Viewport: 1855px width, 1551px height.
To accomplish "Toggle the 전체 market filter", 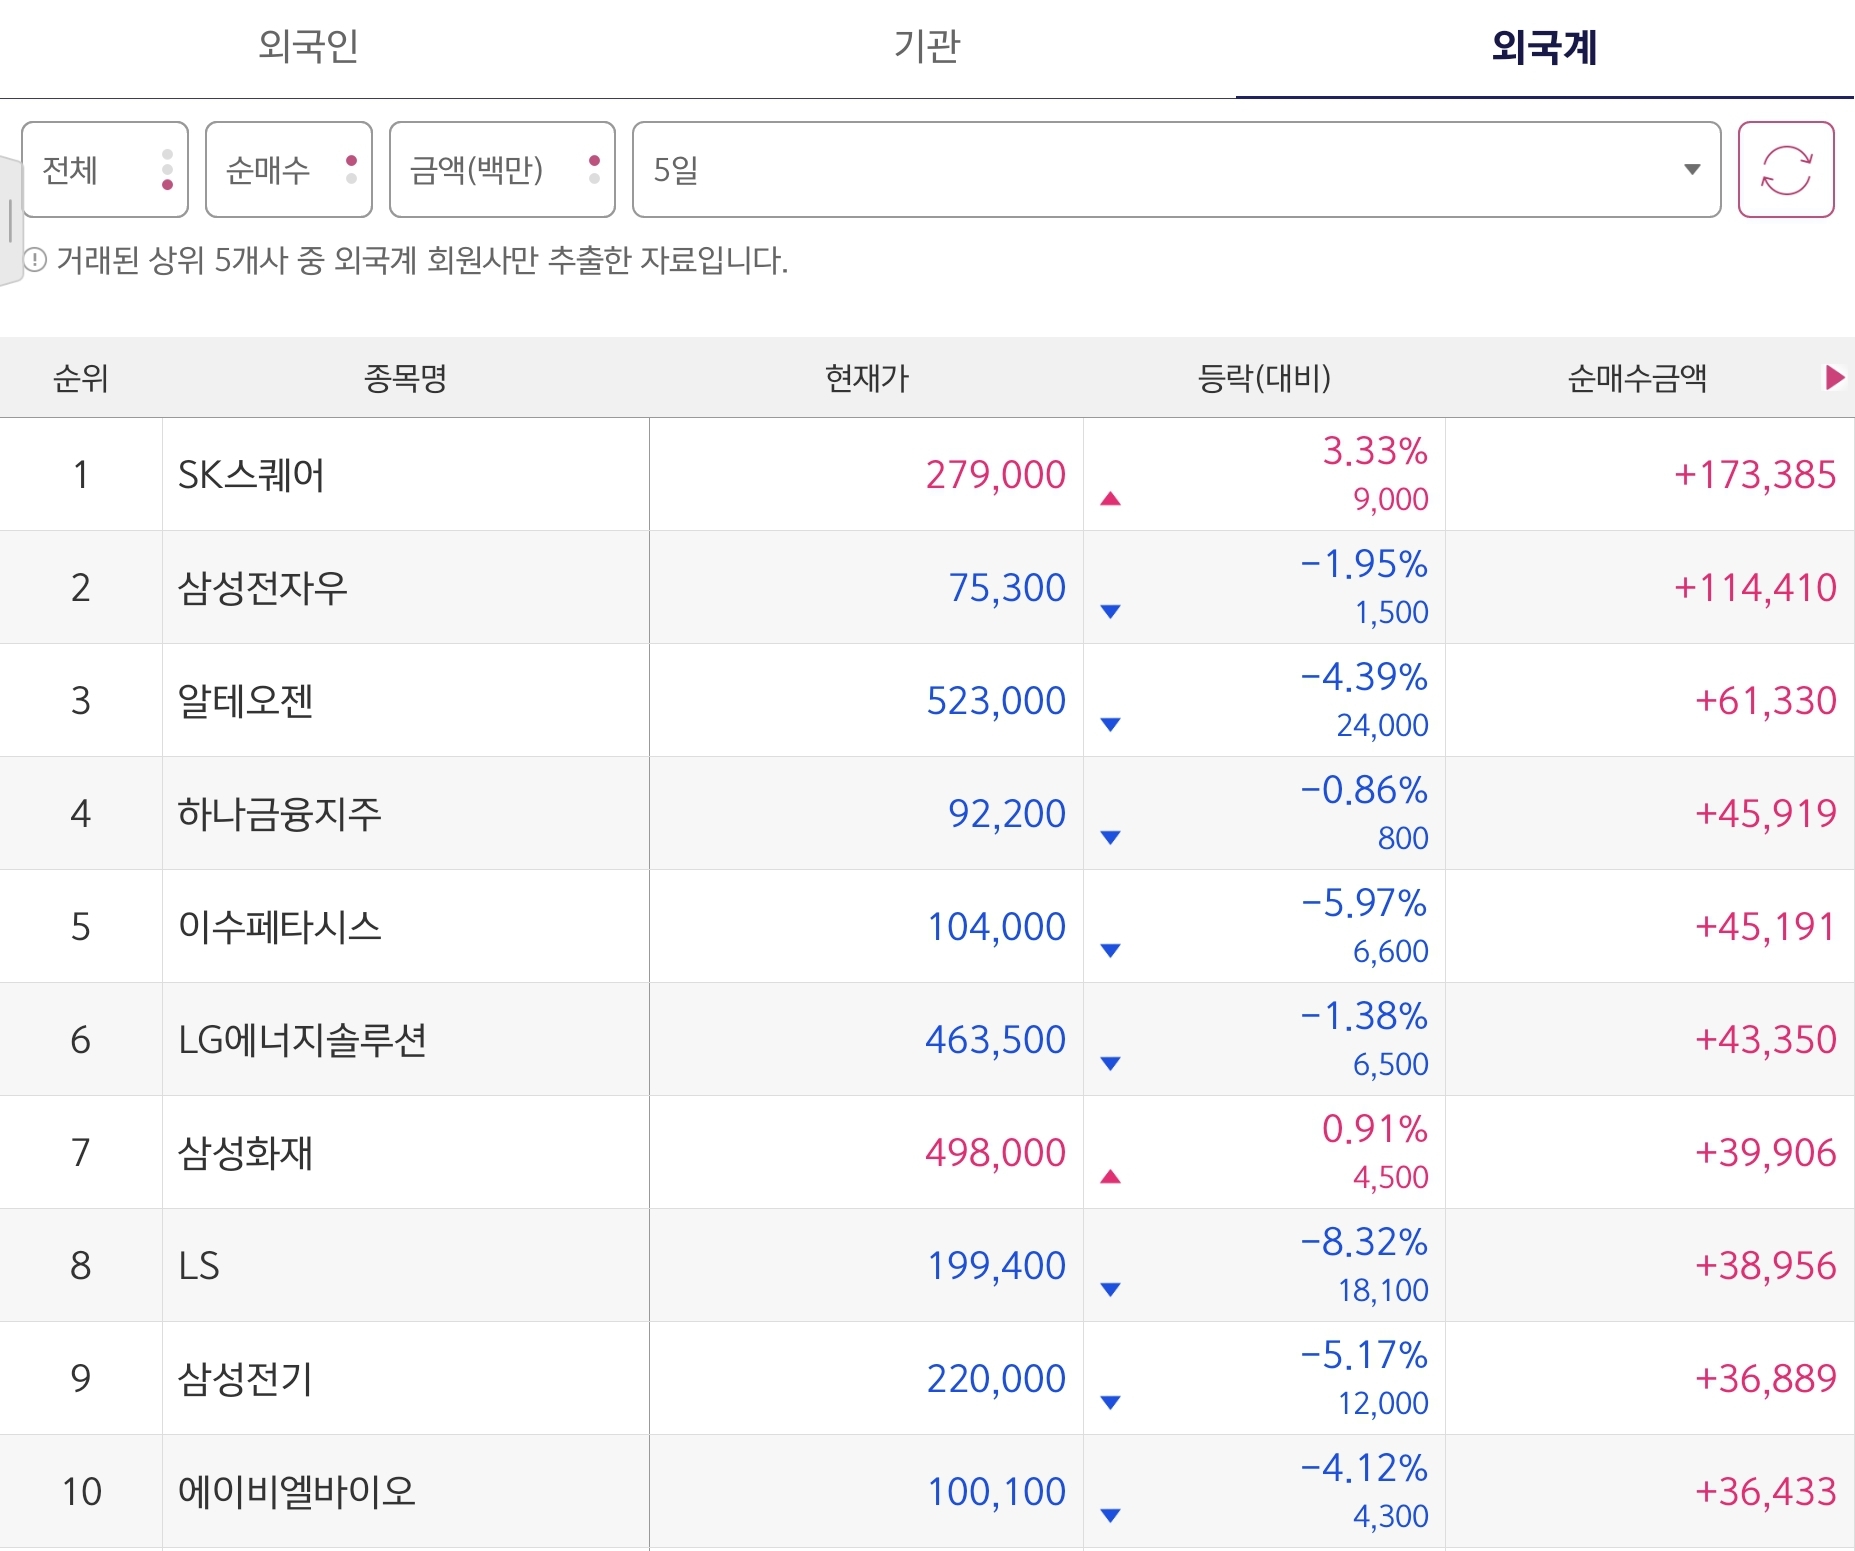I will [105, 170].
